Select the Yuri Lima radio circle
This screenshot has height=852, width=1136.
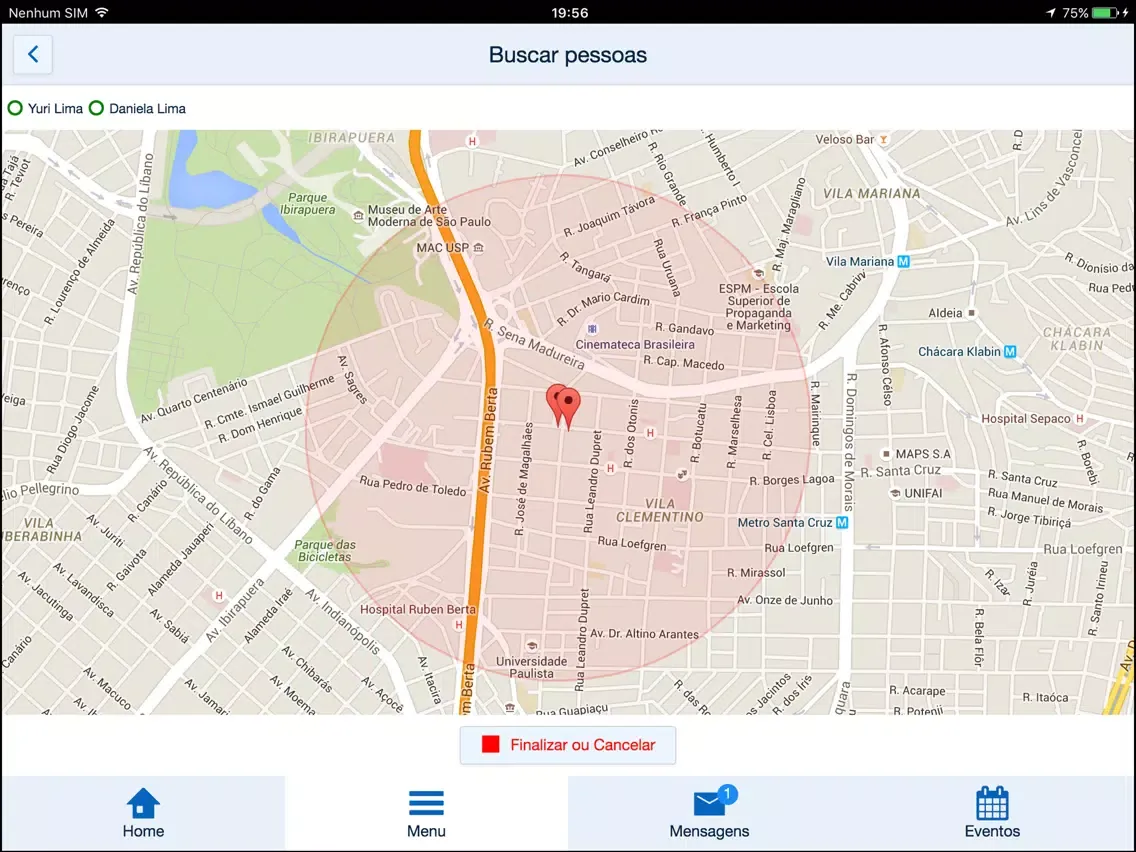click(x=14, y=109)
